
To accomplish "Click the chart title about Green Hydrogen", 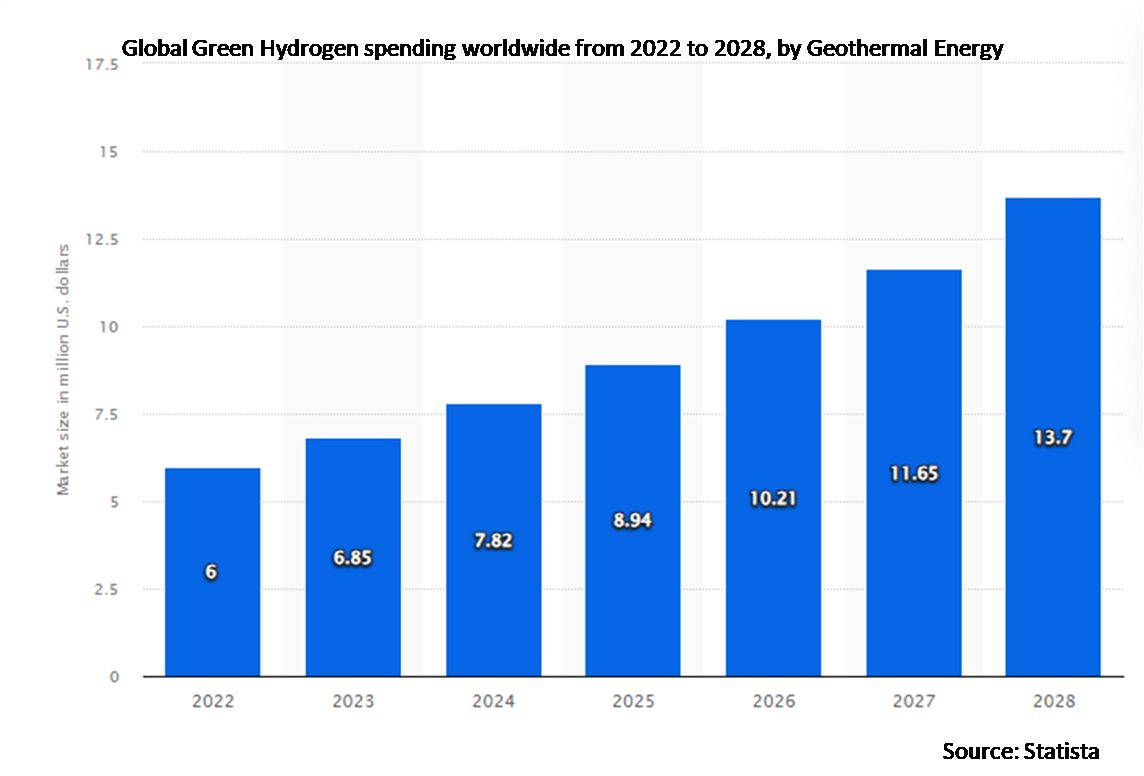I will point(562,48).
